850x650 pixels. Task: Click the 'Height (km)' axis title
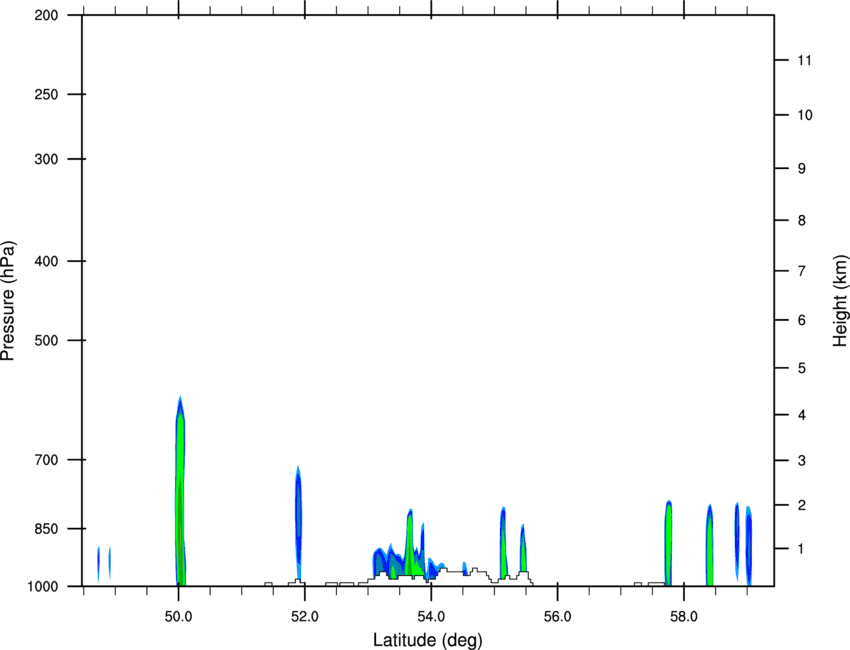pos(840,301)
